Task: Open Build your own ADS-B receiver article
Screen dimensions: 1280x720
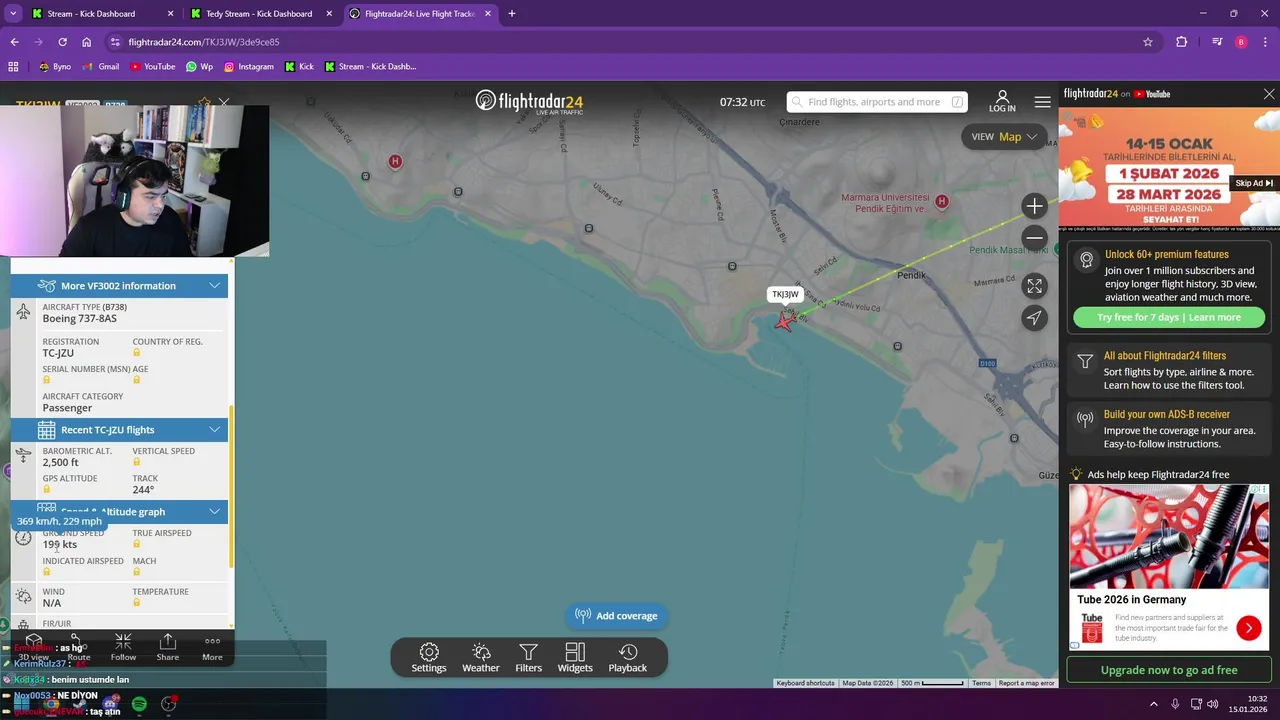Action: [1170, 429]
